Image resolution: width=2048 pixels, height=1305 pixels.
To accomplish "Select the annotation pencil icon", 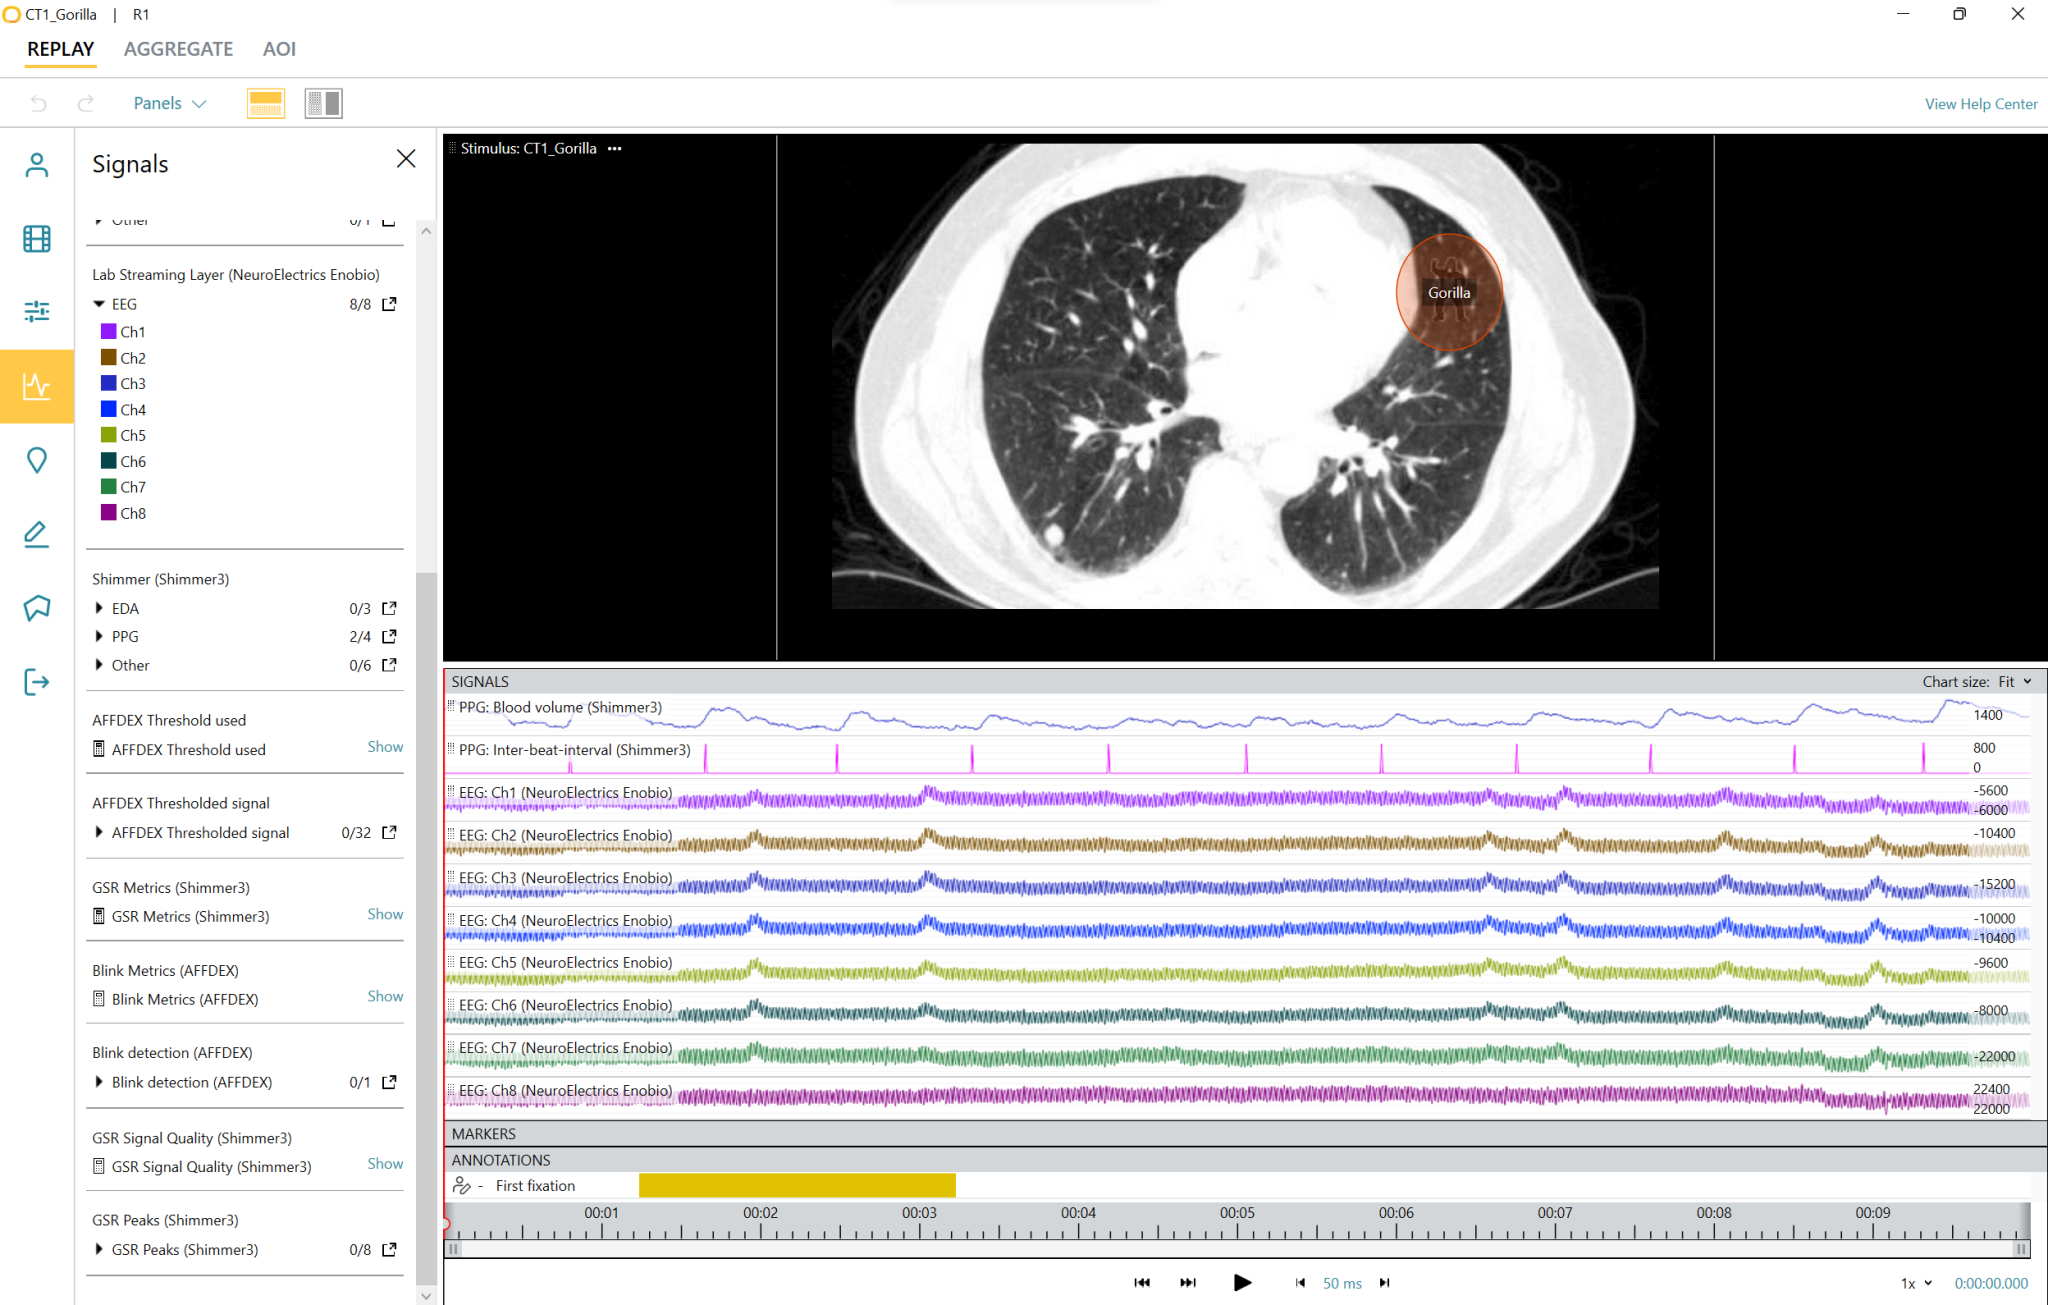I will click(x=37, y=533).
